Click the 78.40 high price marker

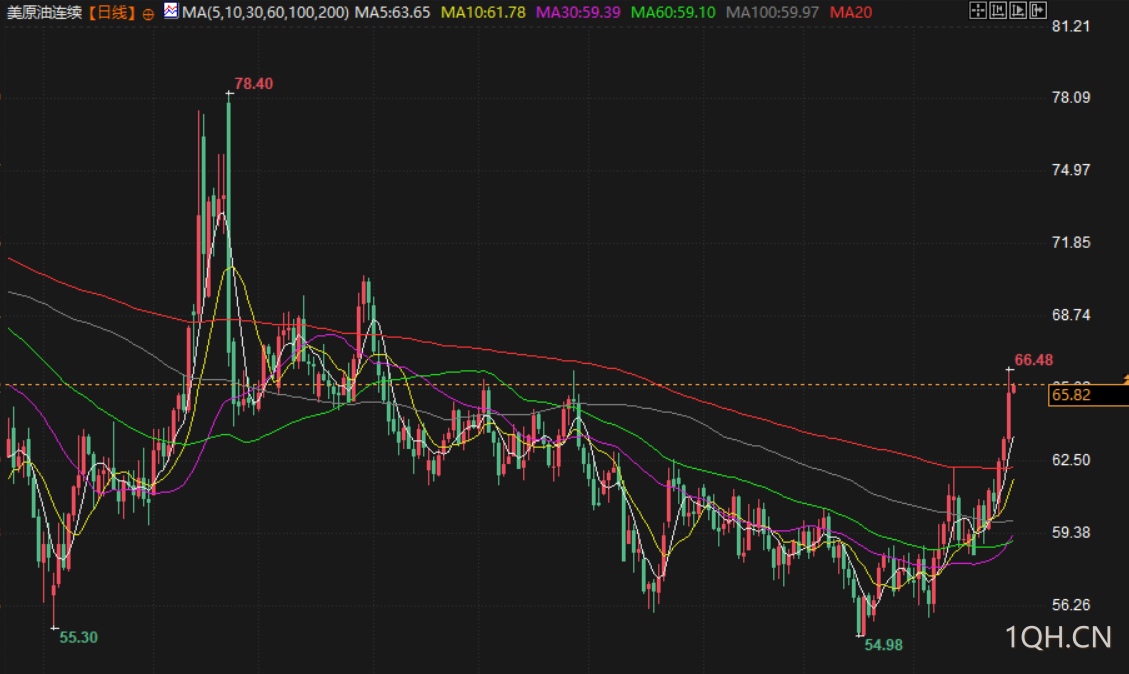point(254,84)
